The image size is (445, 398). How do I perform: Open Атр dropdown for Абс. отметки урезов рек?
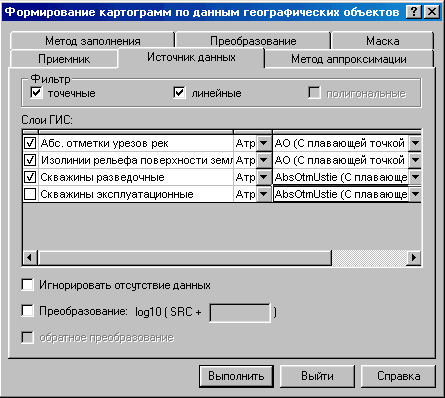[x=264, y=143]
